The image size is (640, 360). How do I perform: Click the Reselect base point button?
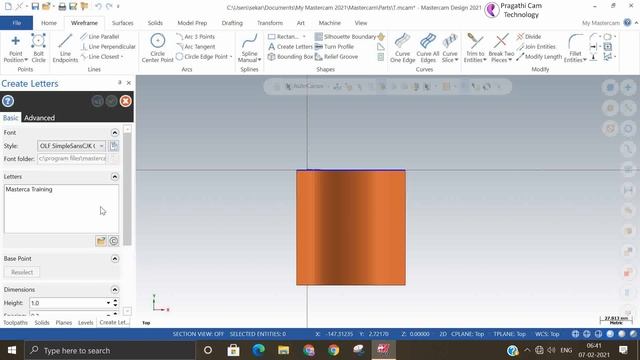click(22, 272)
